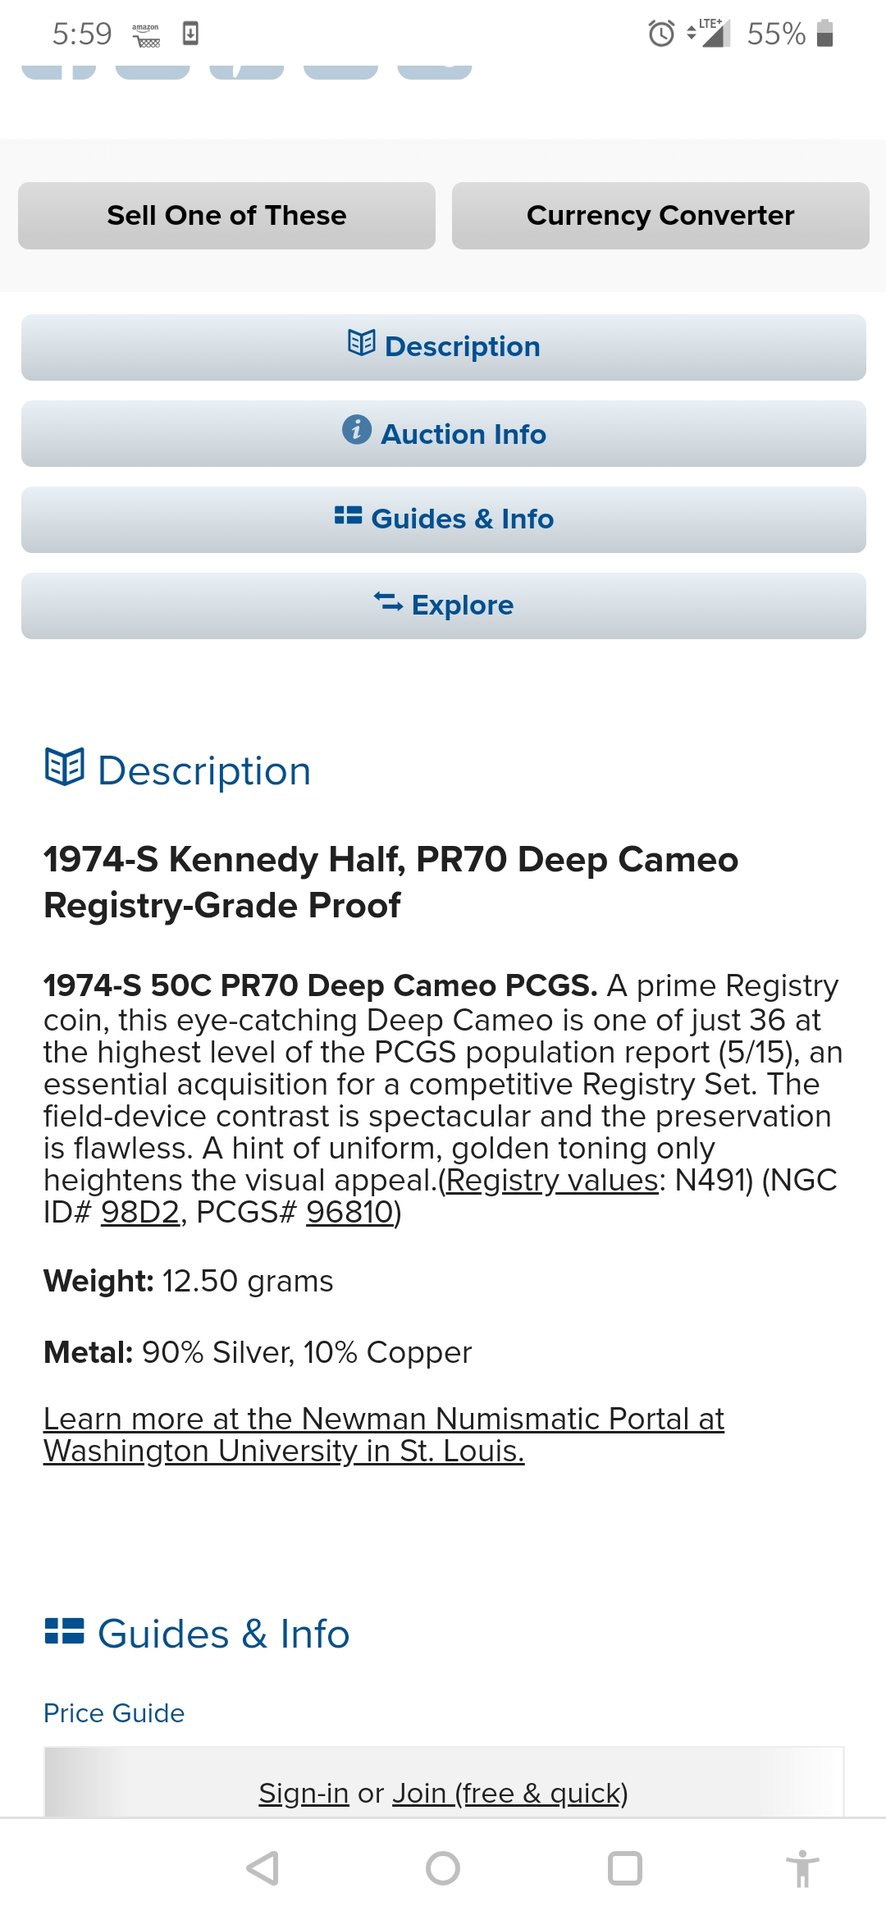
Task: Click the Join (free & quick) link
Action: [x=509, y=1793]
